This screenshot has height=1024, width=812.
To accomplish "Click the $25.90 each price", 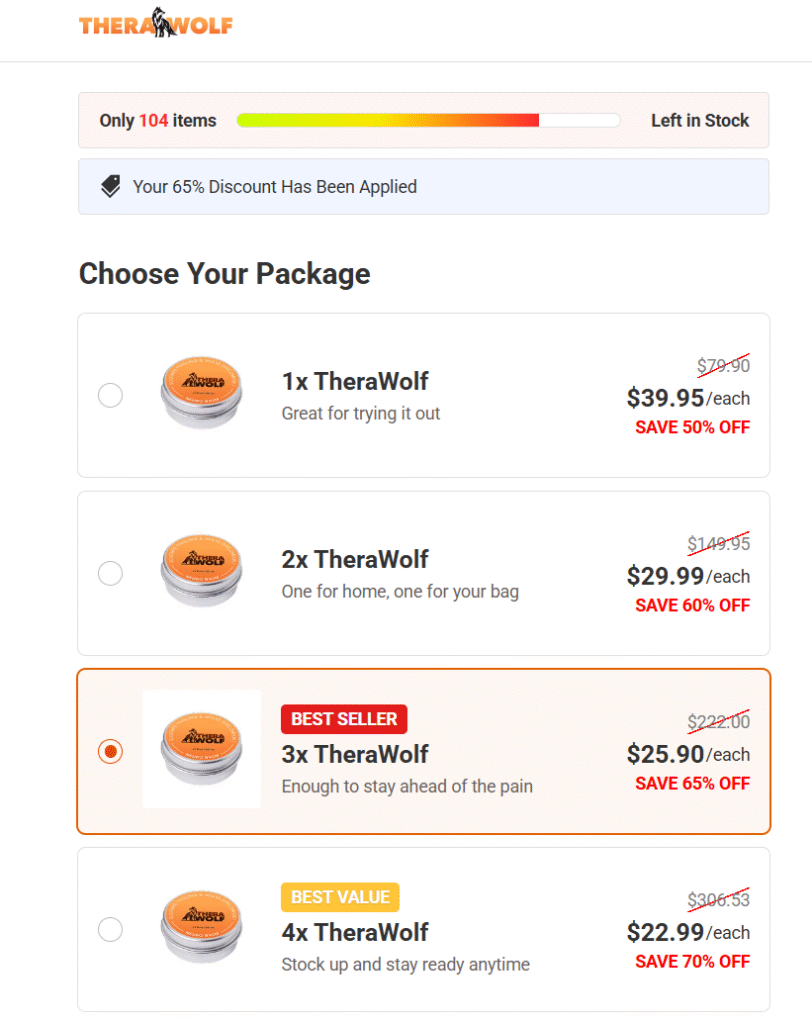I will (687, 754).
